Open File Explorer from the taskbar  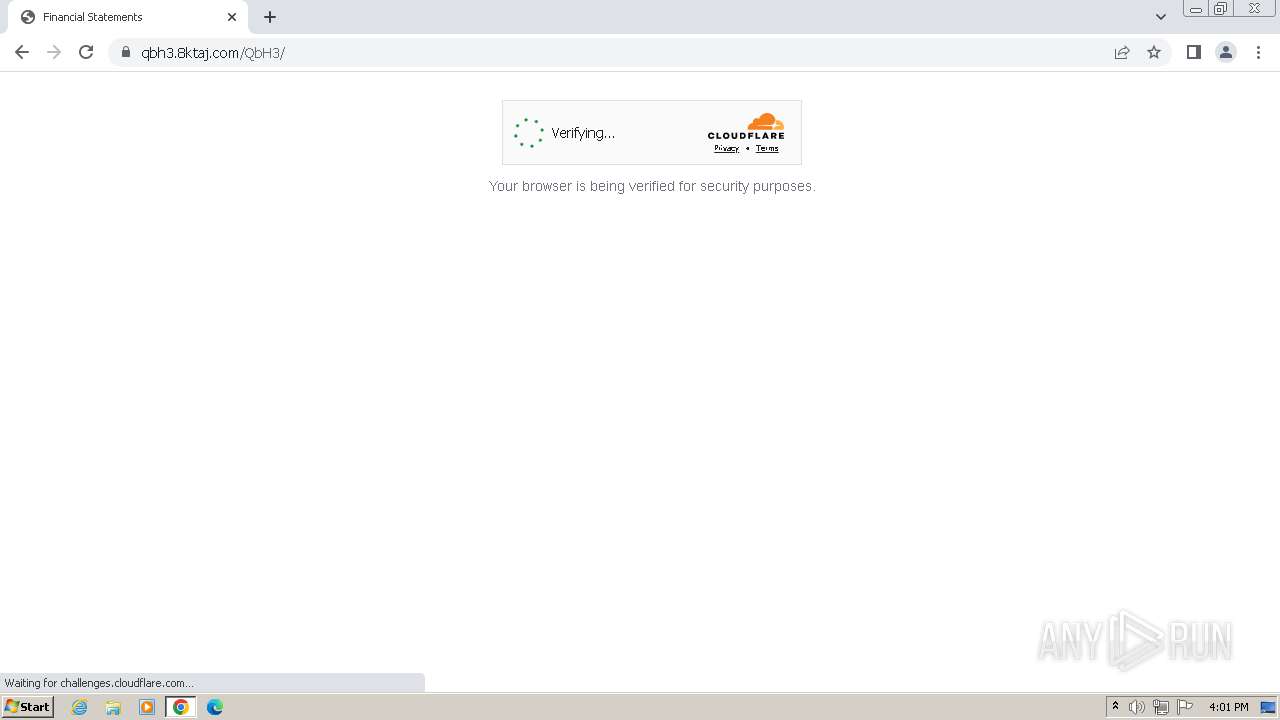point(113,707)
